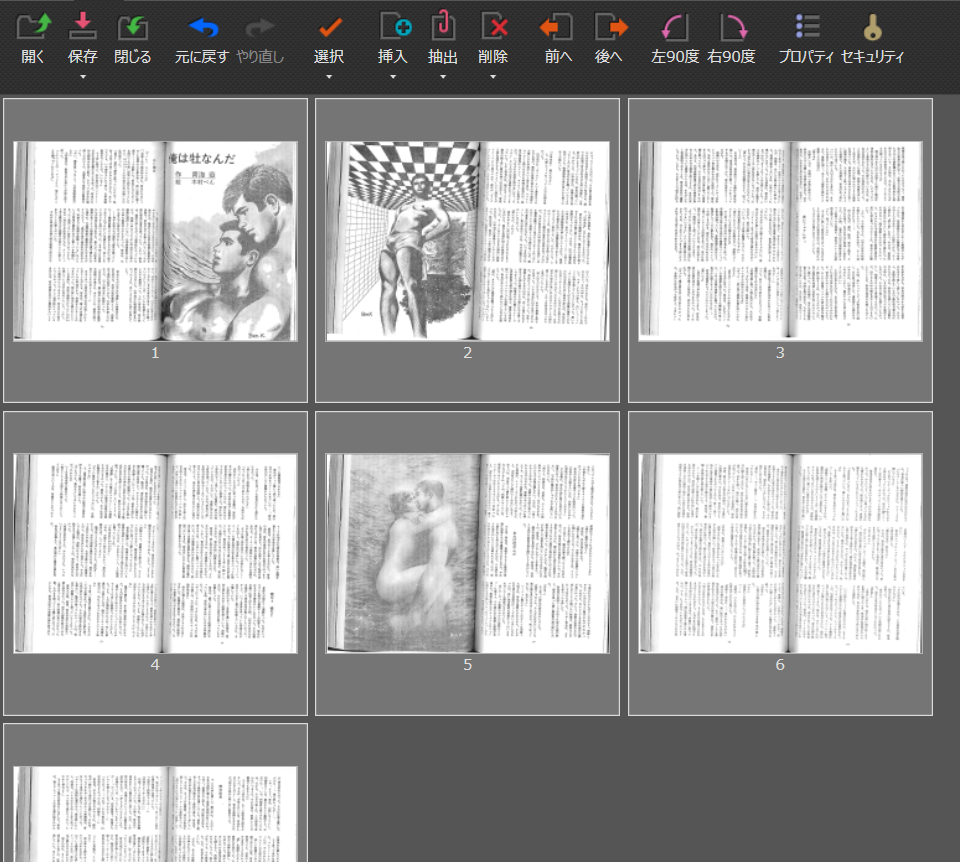Click the 閉じる (Close) file icon
This screenshot has height=862, width=960.
click(x=132, y=28)
